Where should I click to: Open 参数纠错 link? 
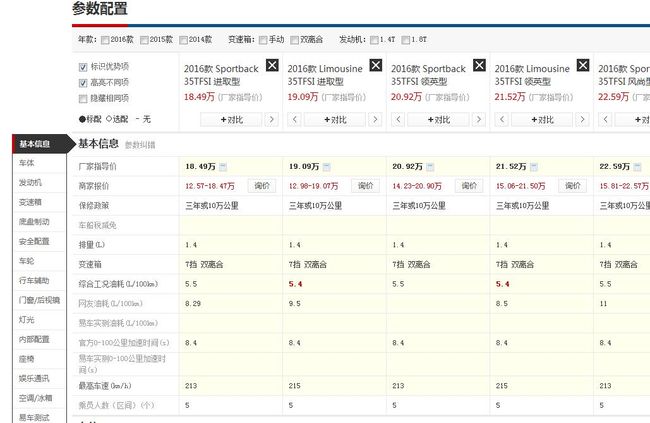click(140, 145)
